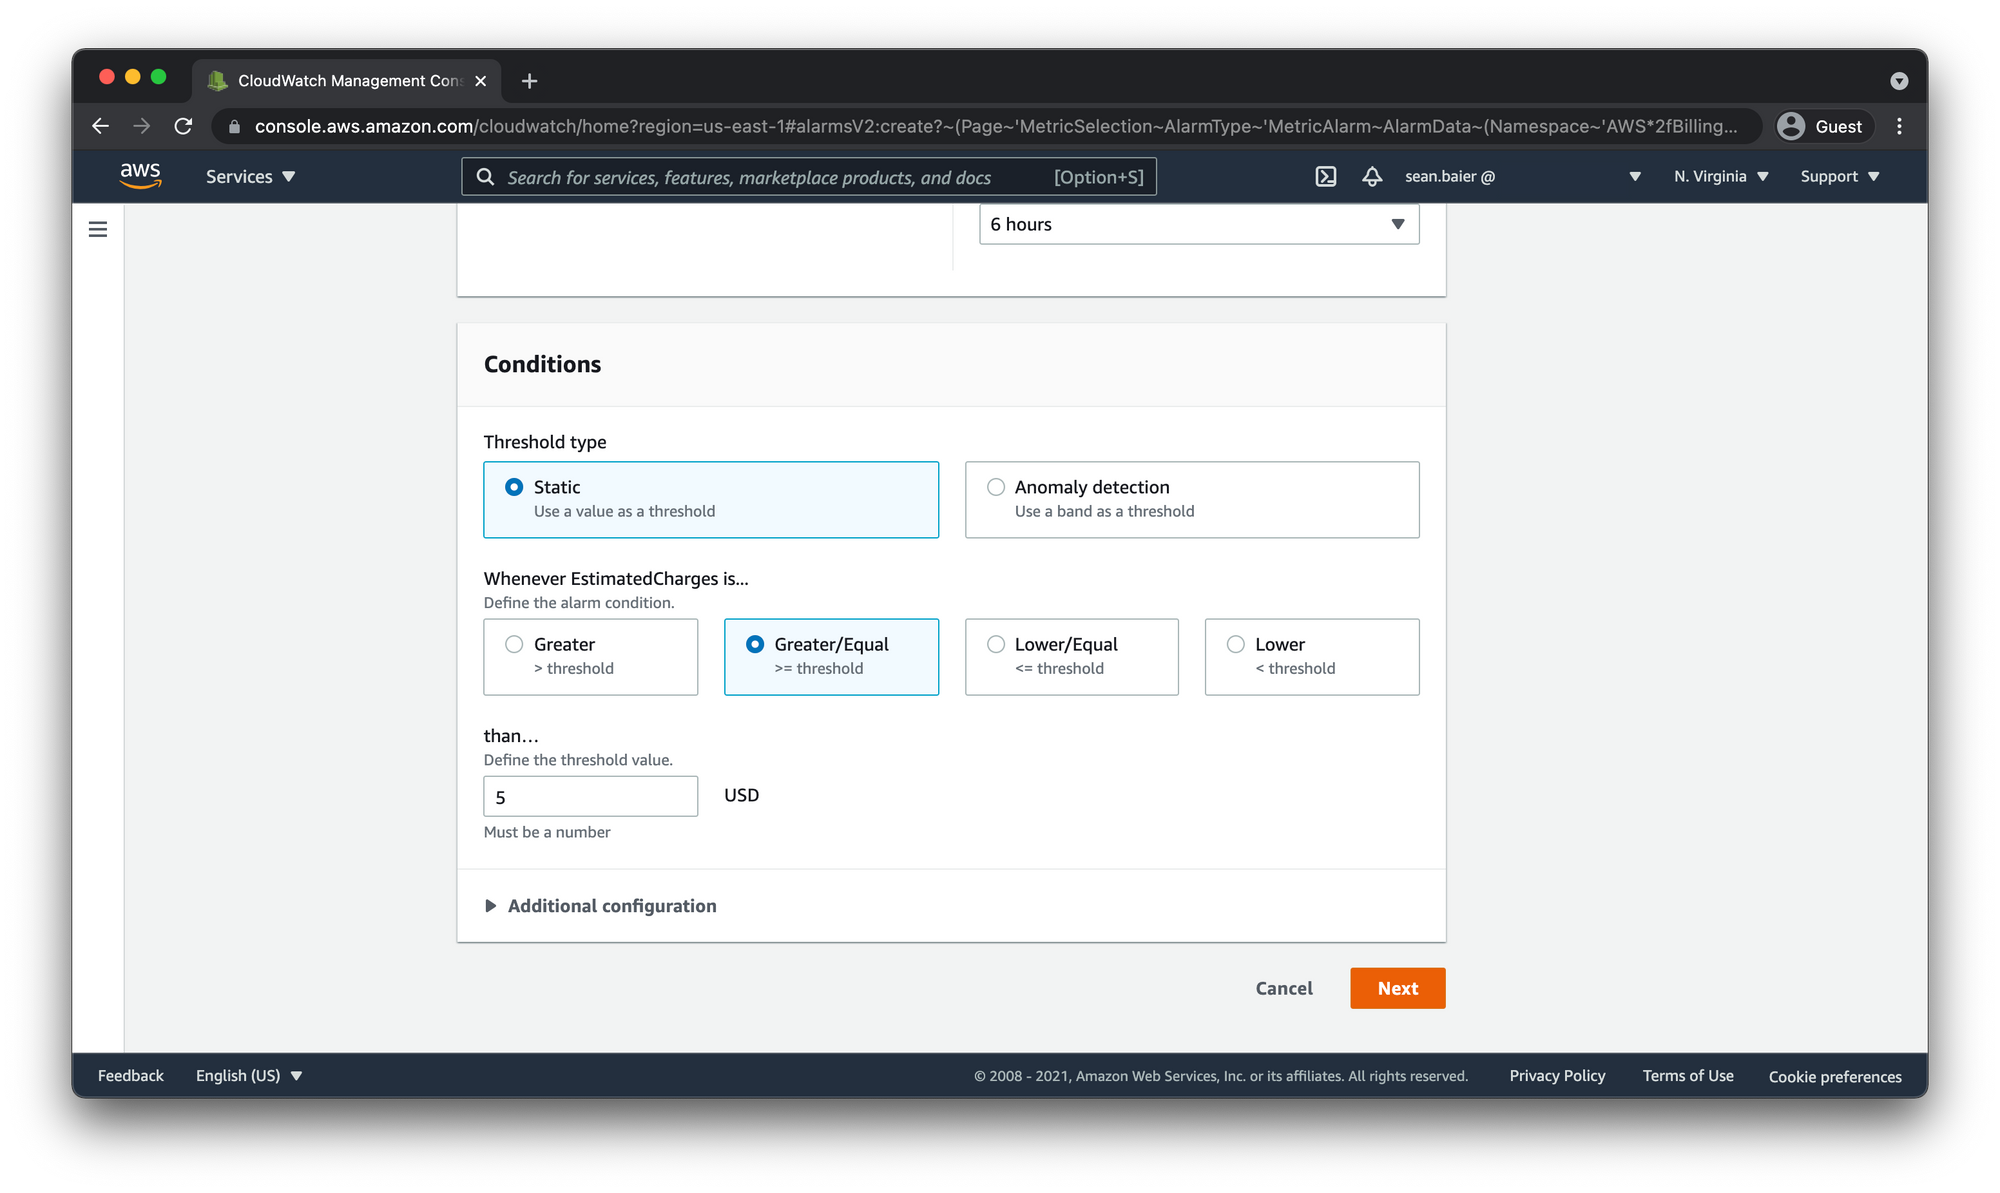Choose the Greater than threshold option

[514, 644]
